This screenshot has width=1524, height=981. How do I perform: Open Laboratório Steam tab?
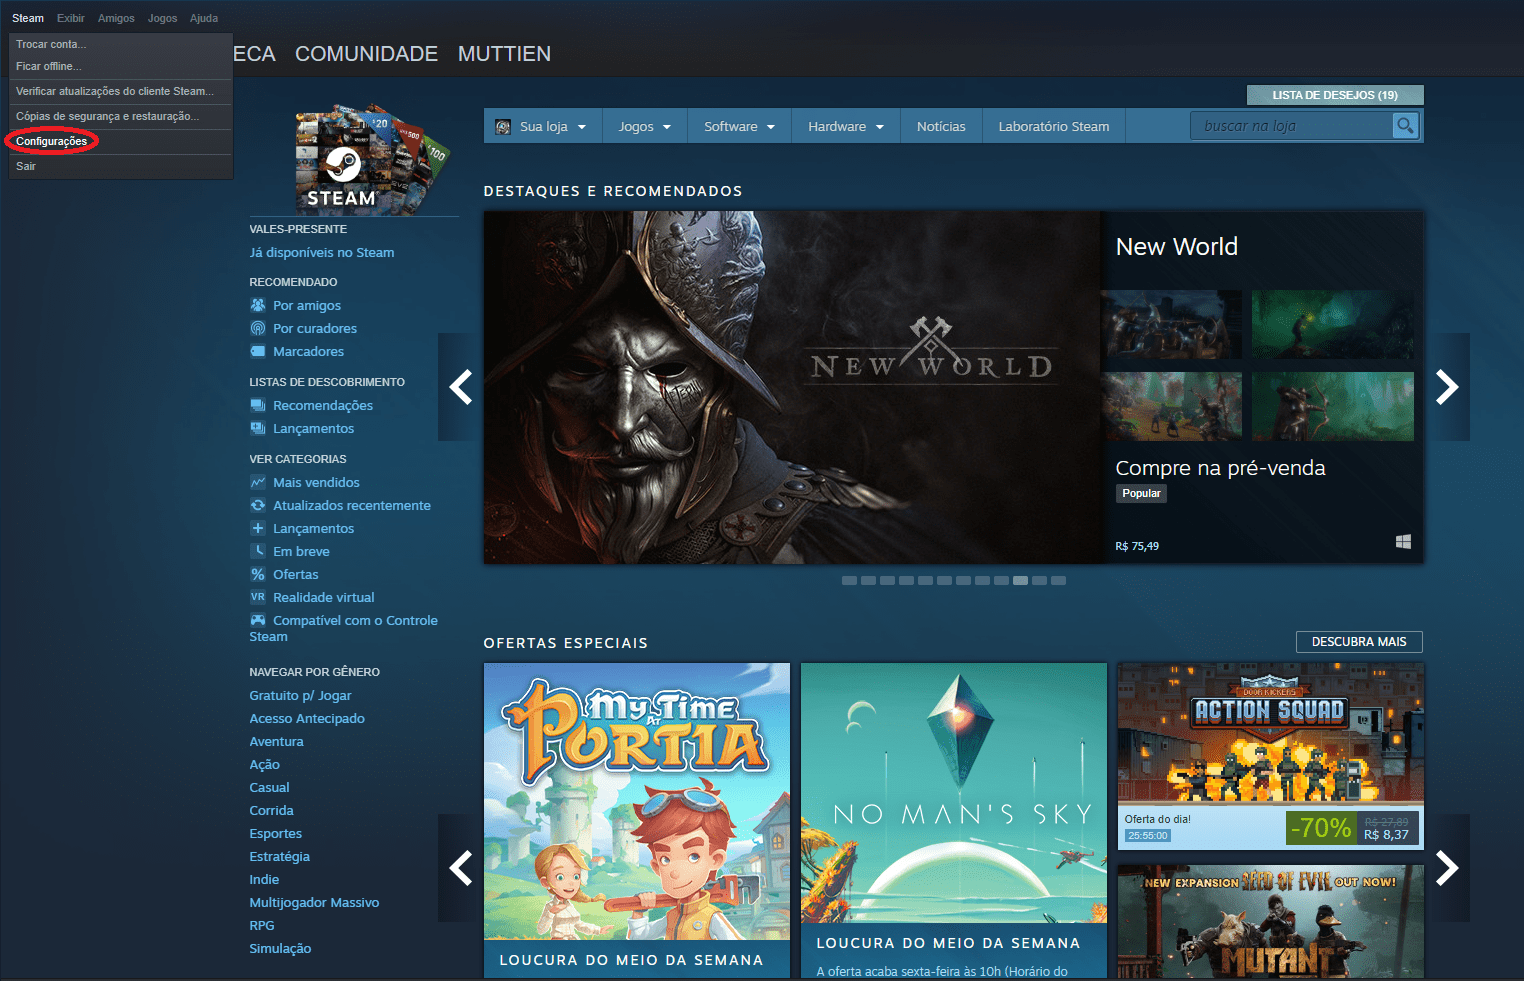(1054, 127)
